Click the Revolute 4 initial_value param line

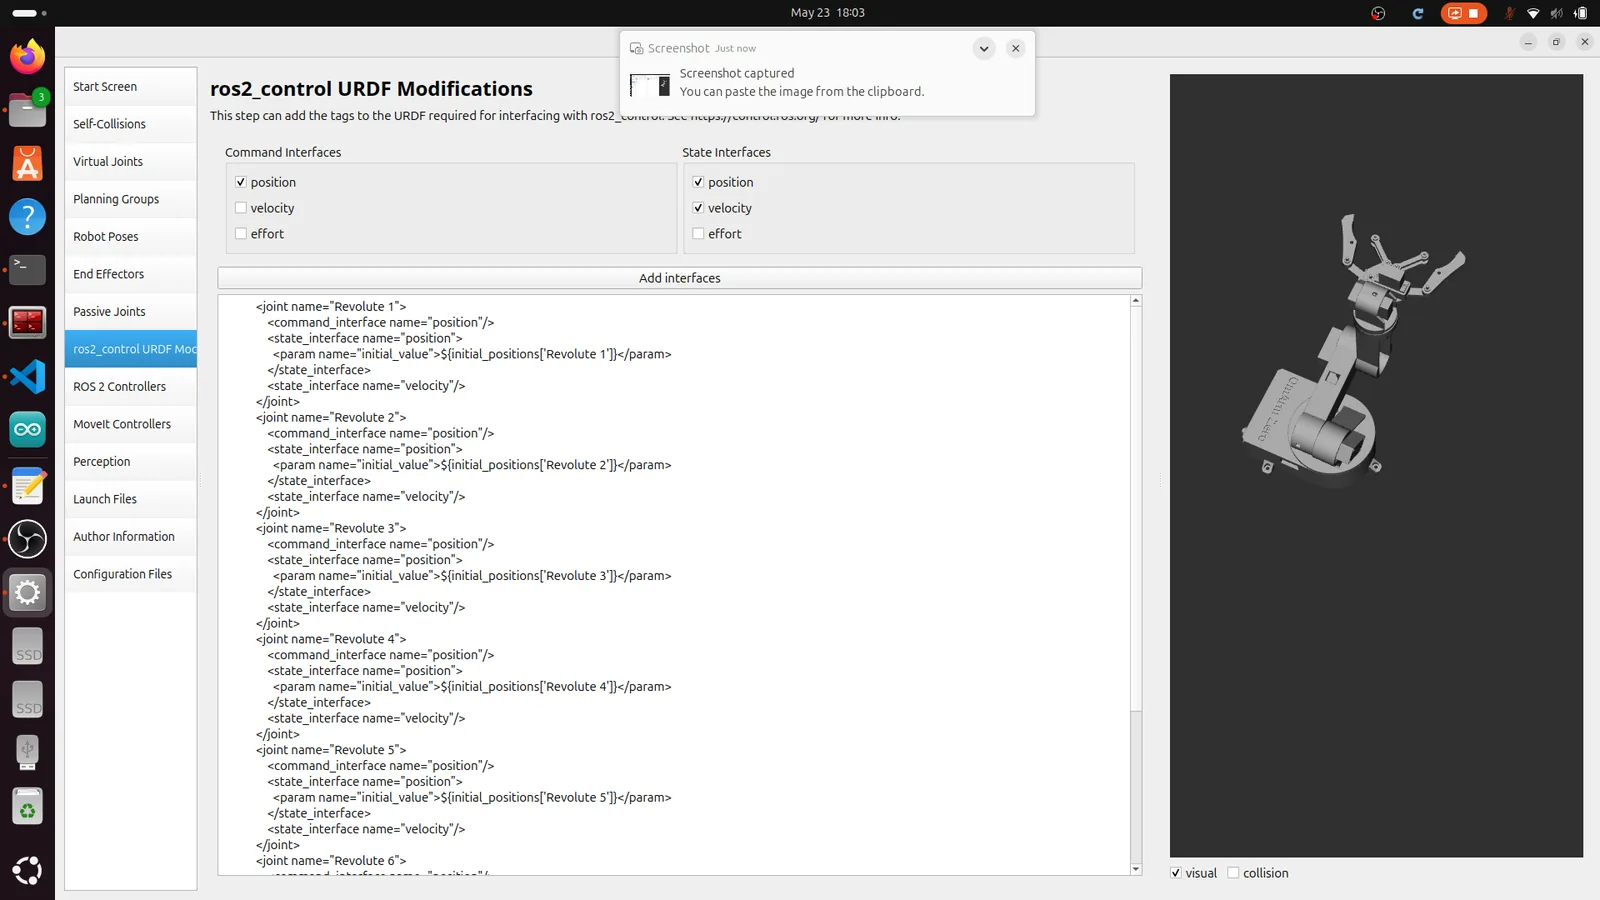[472, 687]
